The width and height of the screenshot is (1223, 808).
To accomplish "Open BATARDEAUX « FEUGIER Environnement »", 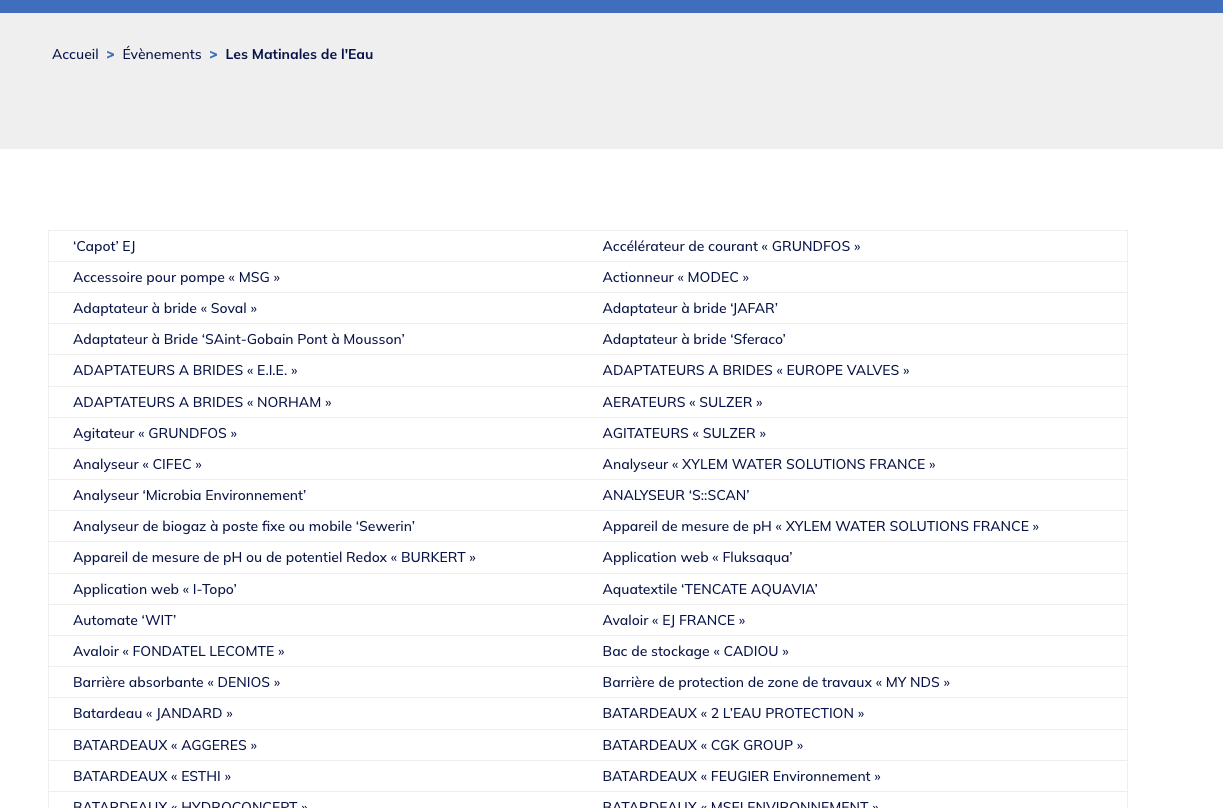I will [x=741, y=776].
